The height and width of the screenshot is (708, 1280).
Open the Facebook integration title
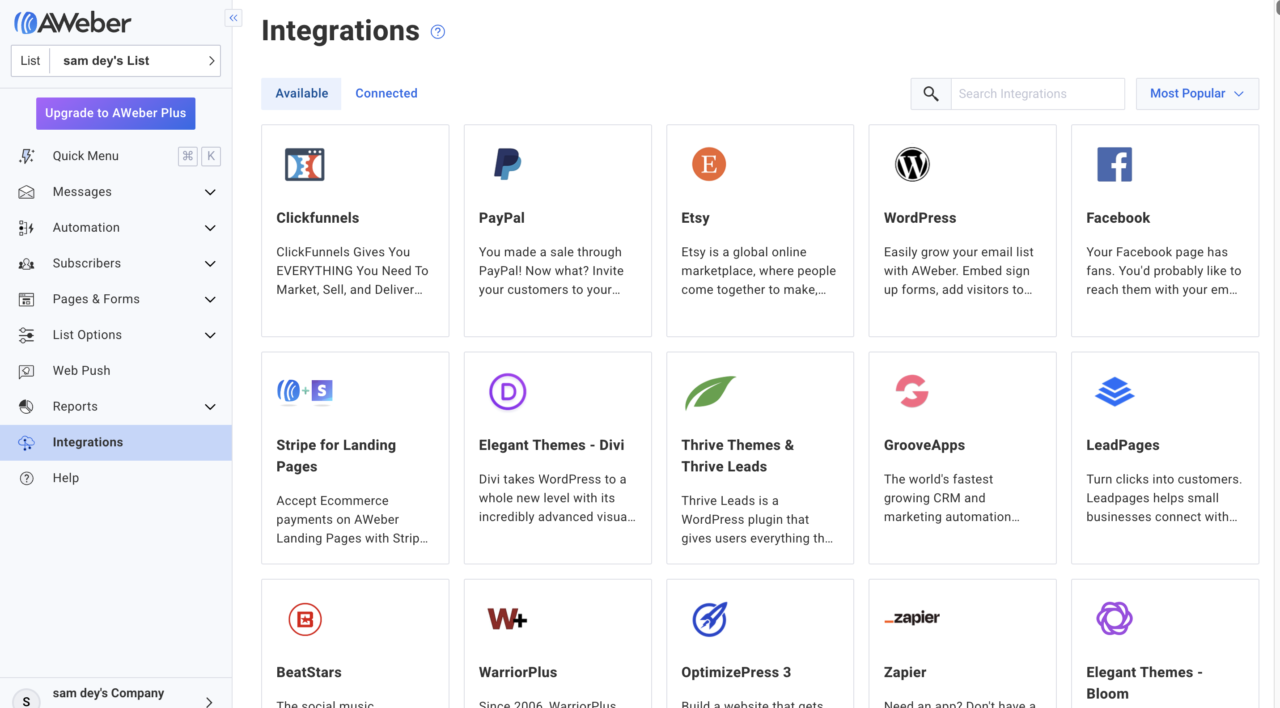tap(1118, 218)
